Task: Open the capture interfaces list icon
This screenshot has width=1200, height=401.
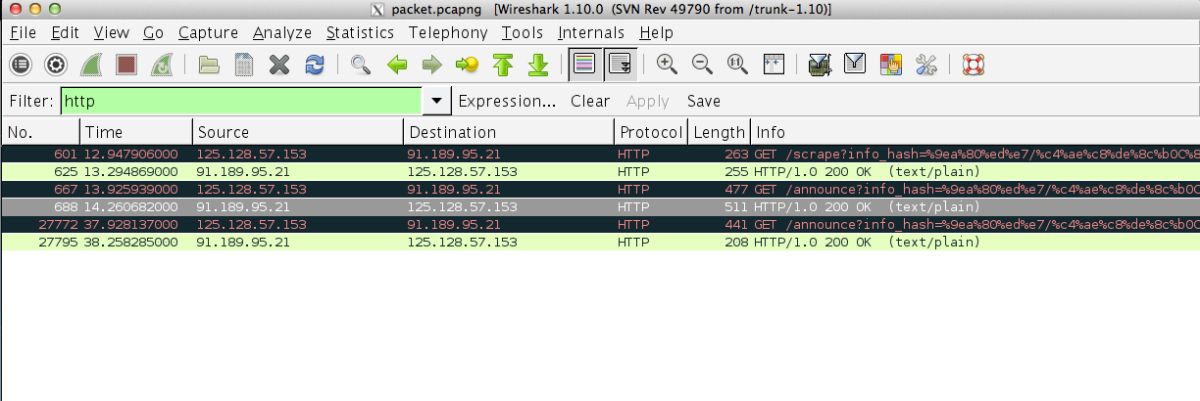Action: [x=21, y=65]
